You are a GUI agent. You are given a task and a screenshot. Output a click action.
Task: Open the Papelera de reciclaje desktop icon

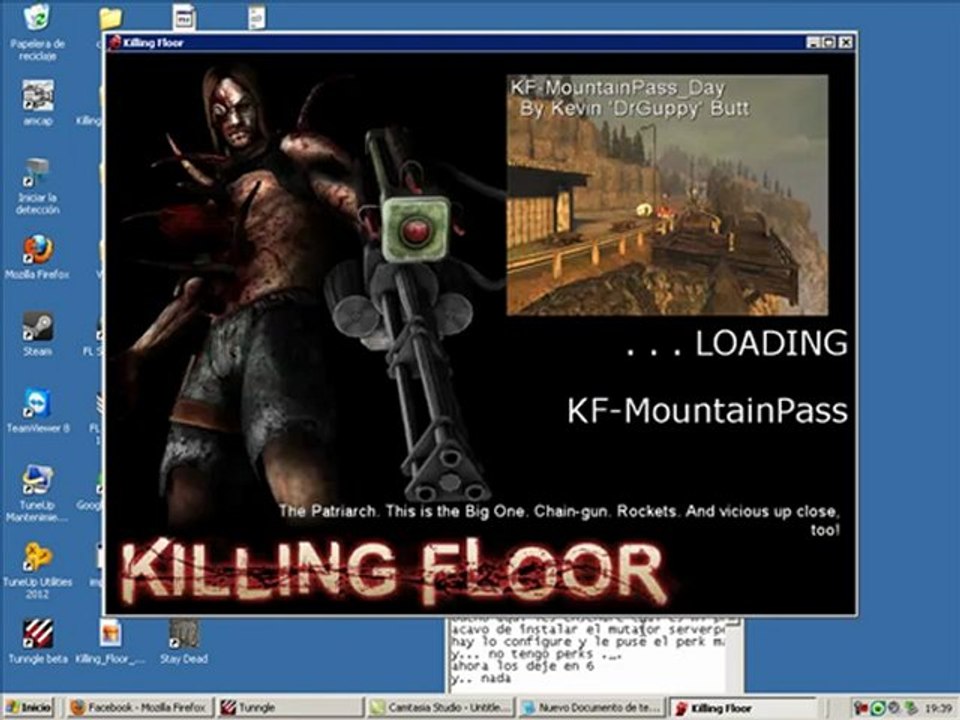pyautogui.click(x=37, y=31)
